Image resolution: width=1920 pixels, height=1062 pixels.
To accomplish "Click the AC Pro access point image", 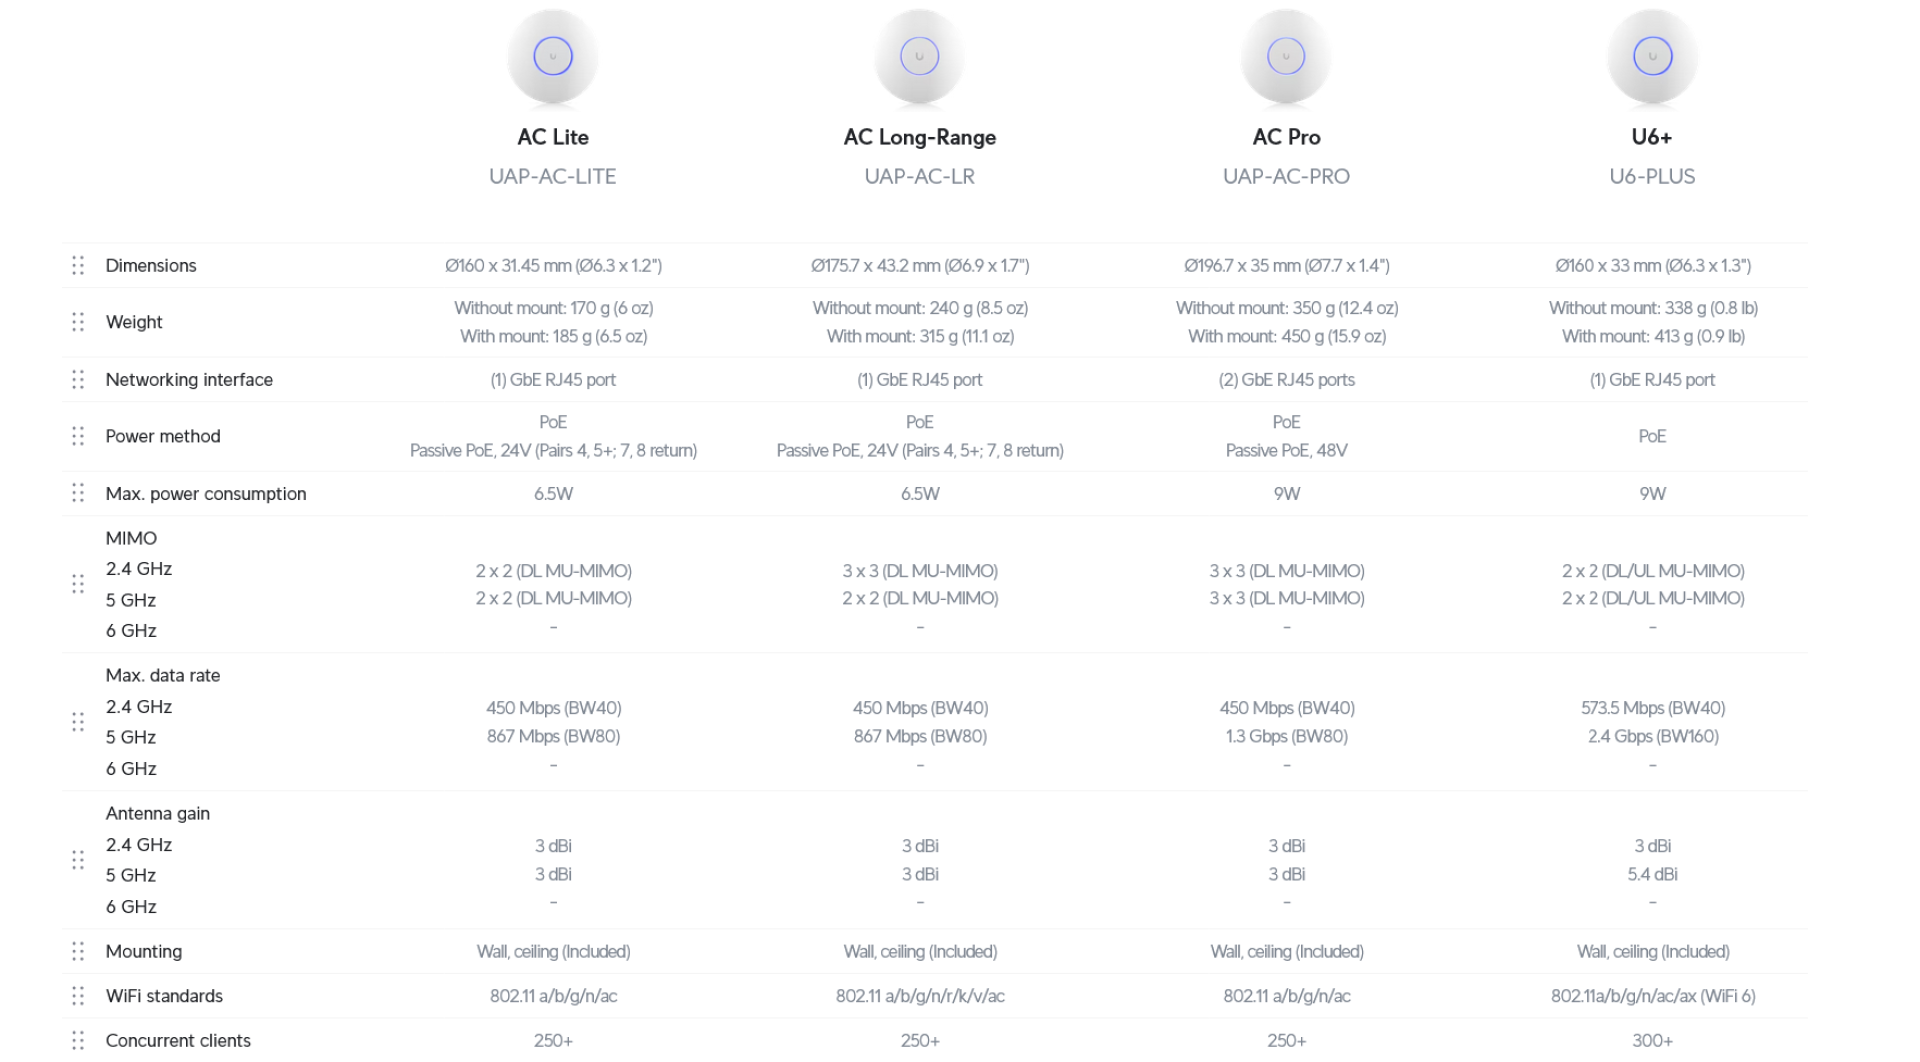I will (x=1286, y=56).
